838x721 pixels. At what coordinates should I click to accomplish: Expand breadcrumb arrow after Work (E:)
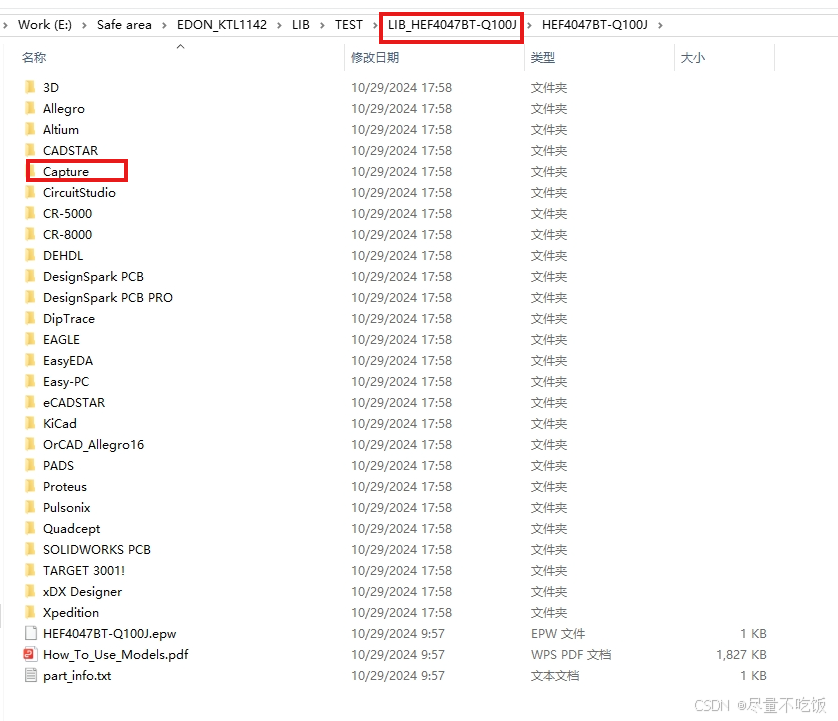(84, 25)
